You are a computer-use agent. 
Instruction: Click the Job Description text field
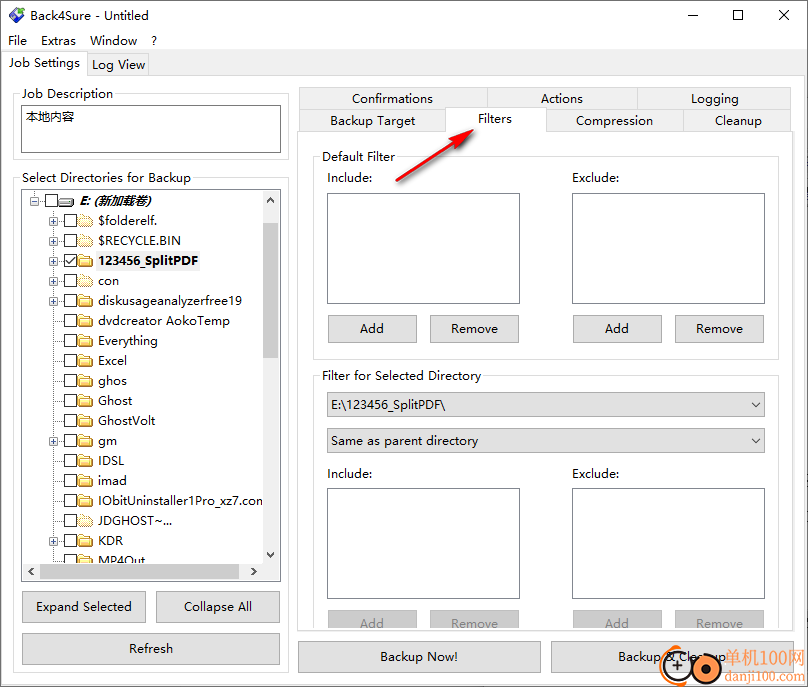pyautogui.click(x=151, y=129)
